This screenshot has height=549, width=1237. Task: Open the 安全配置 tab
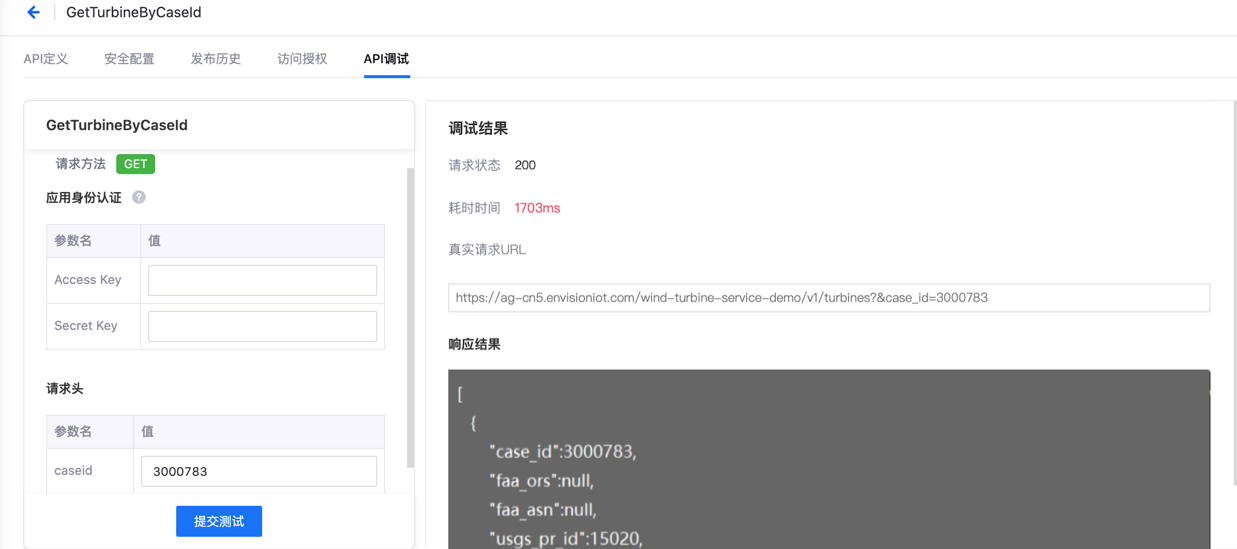[129, 59]
